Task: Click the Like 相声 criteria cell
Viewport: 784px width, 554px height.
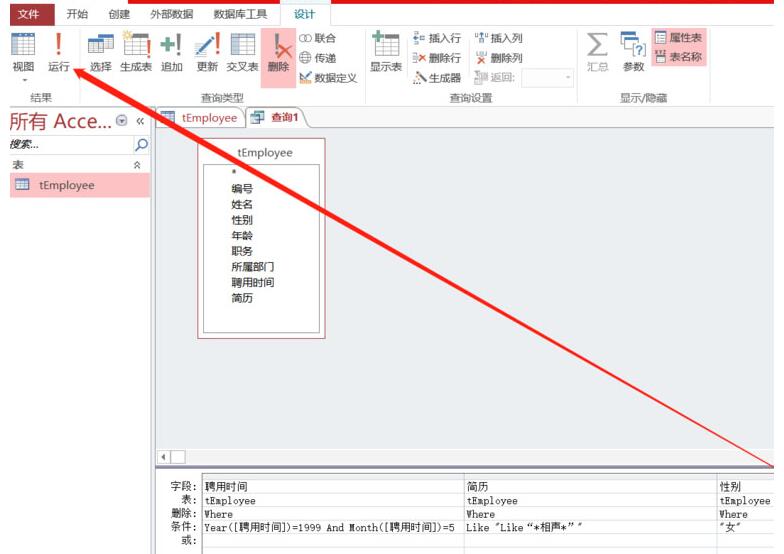Action: coord(590,527)
